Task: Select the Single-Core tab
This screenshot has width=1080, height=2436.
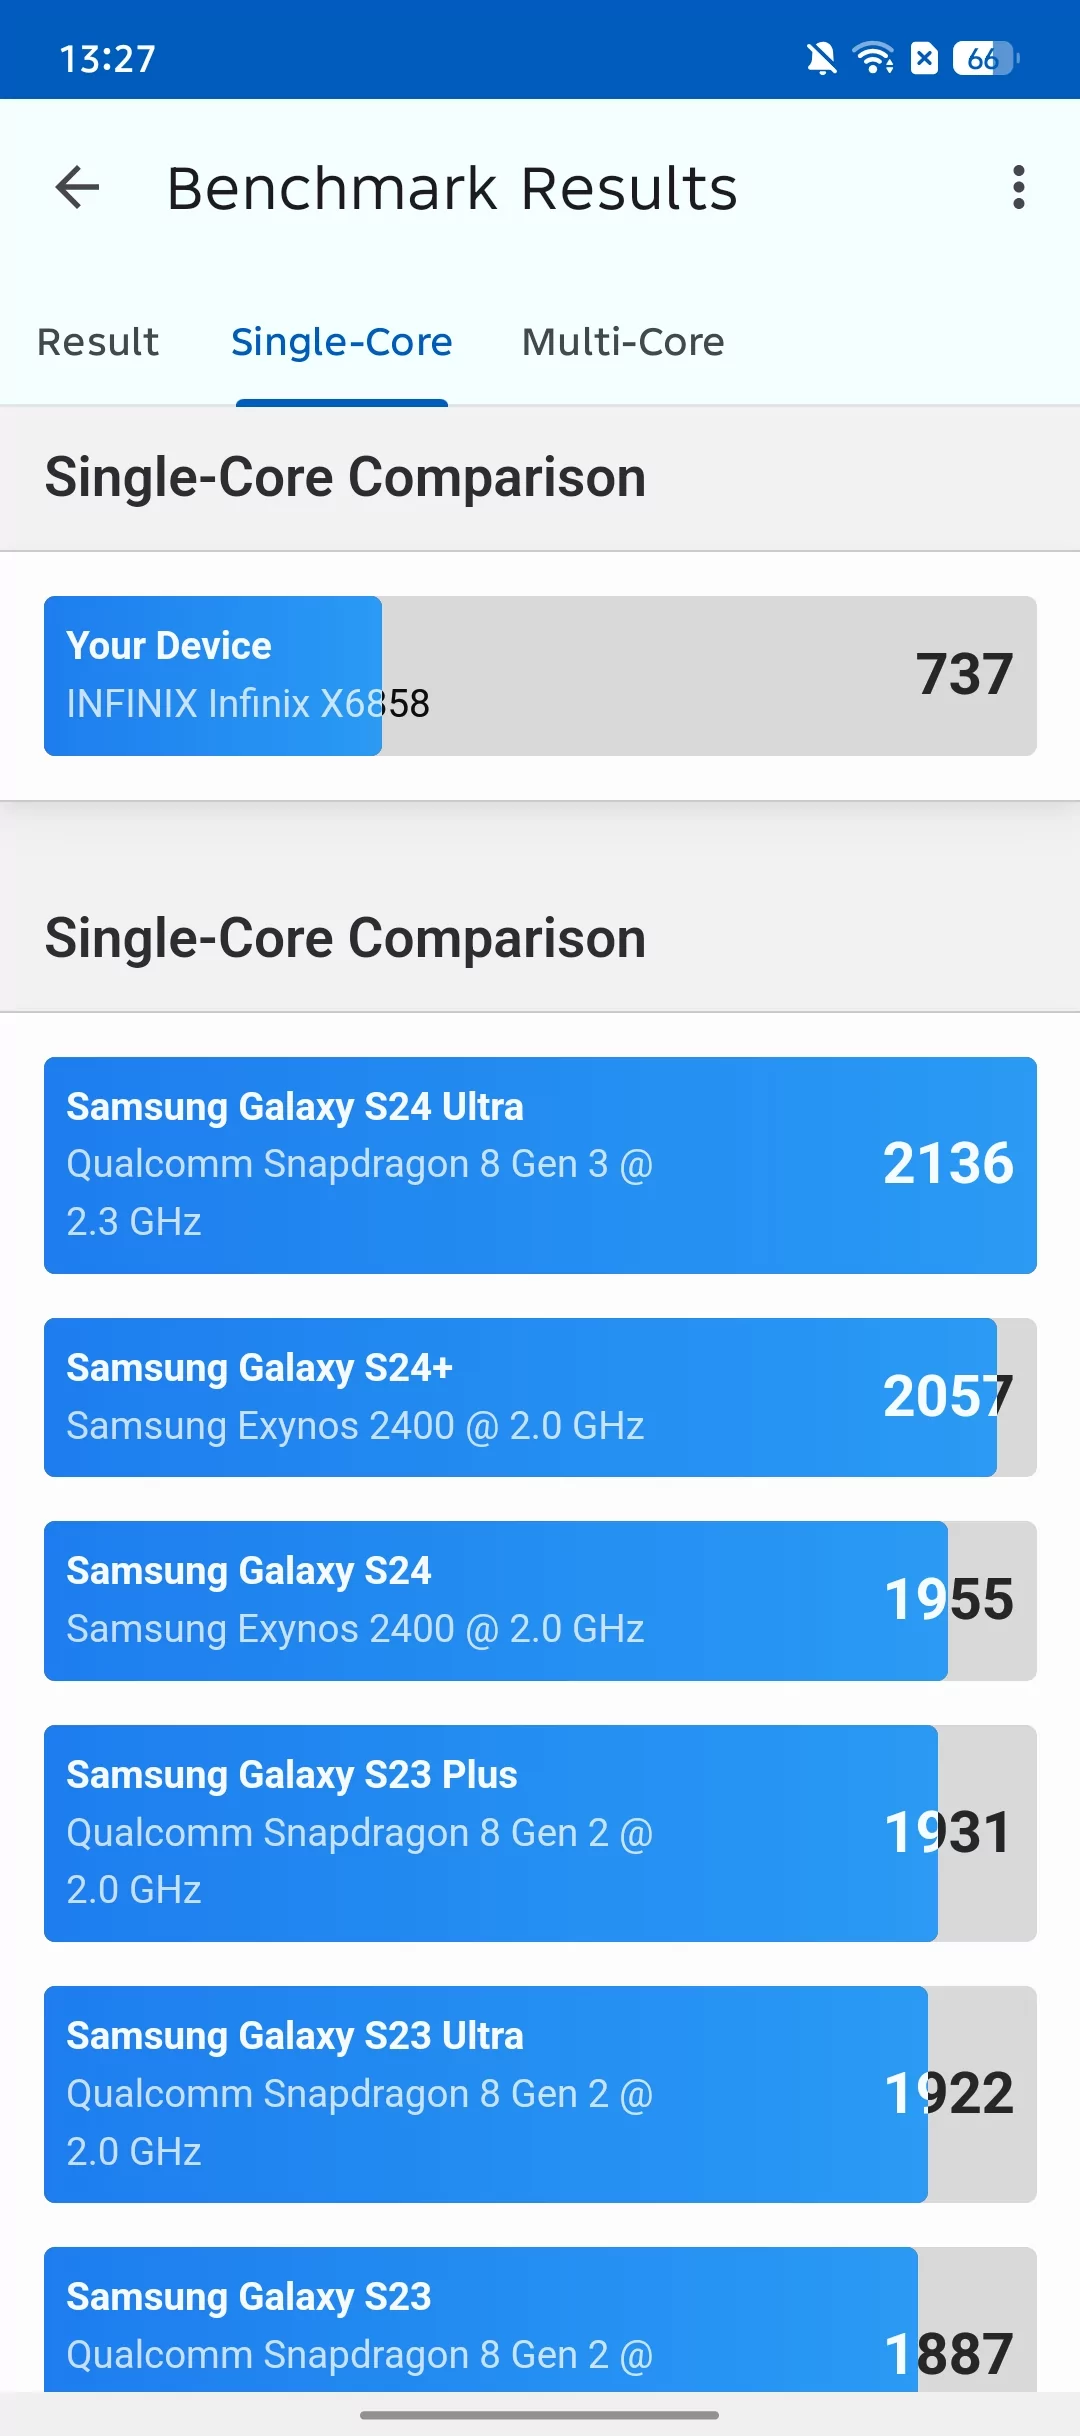Action: click(342, 342)
